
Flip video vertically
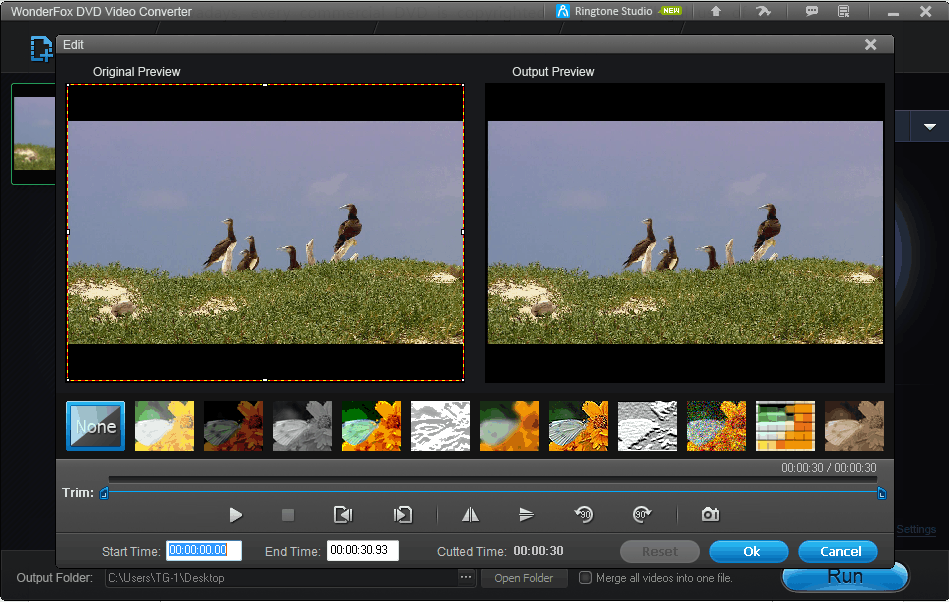[527, 515]
